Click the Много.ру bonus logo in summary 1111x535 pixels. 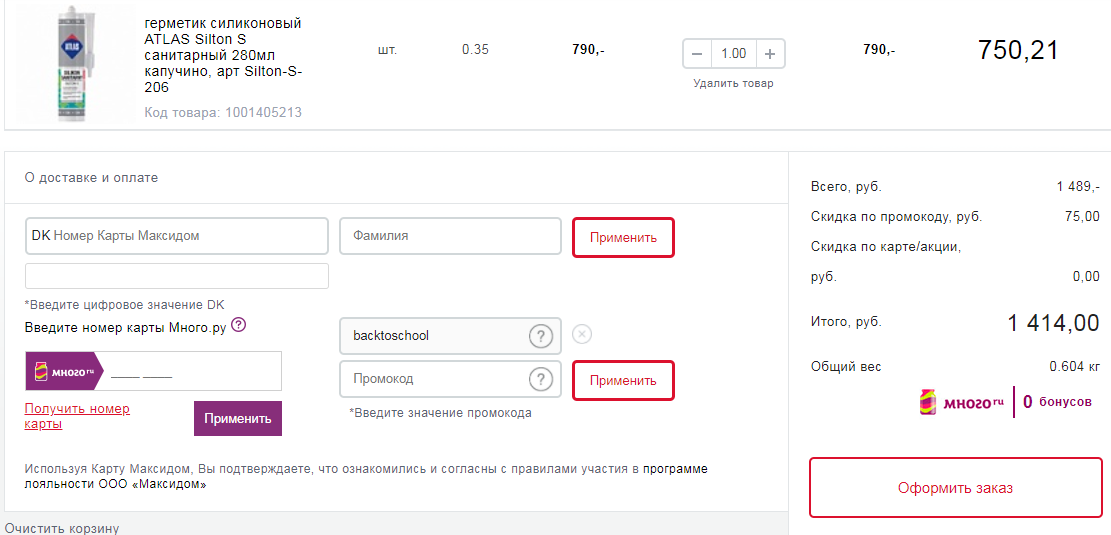961,402
